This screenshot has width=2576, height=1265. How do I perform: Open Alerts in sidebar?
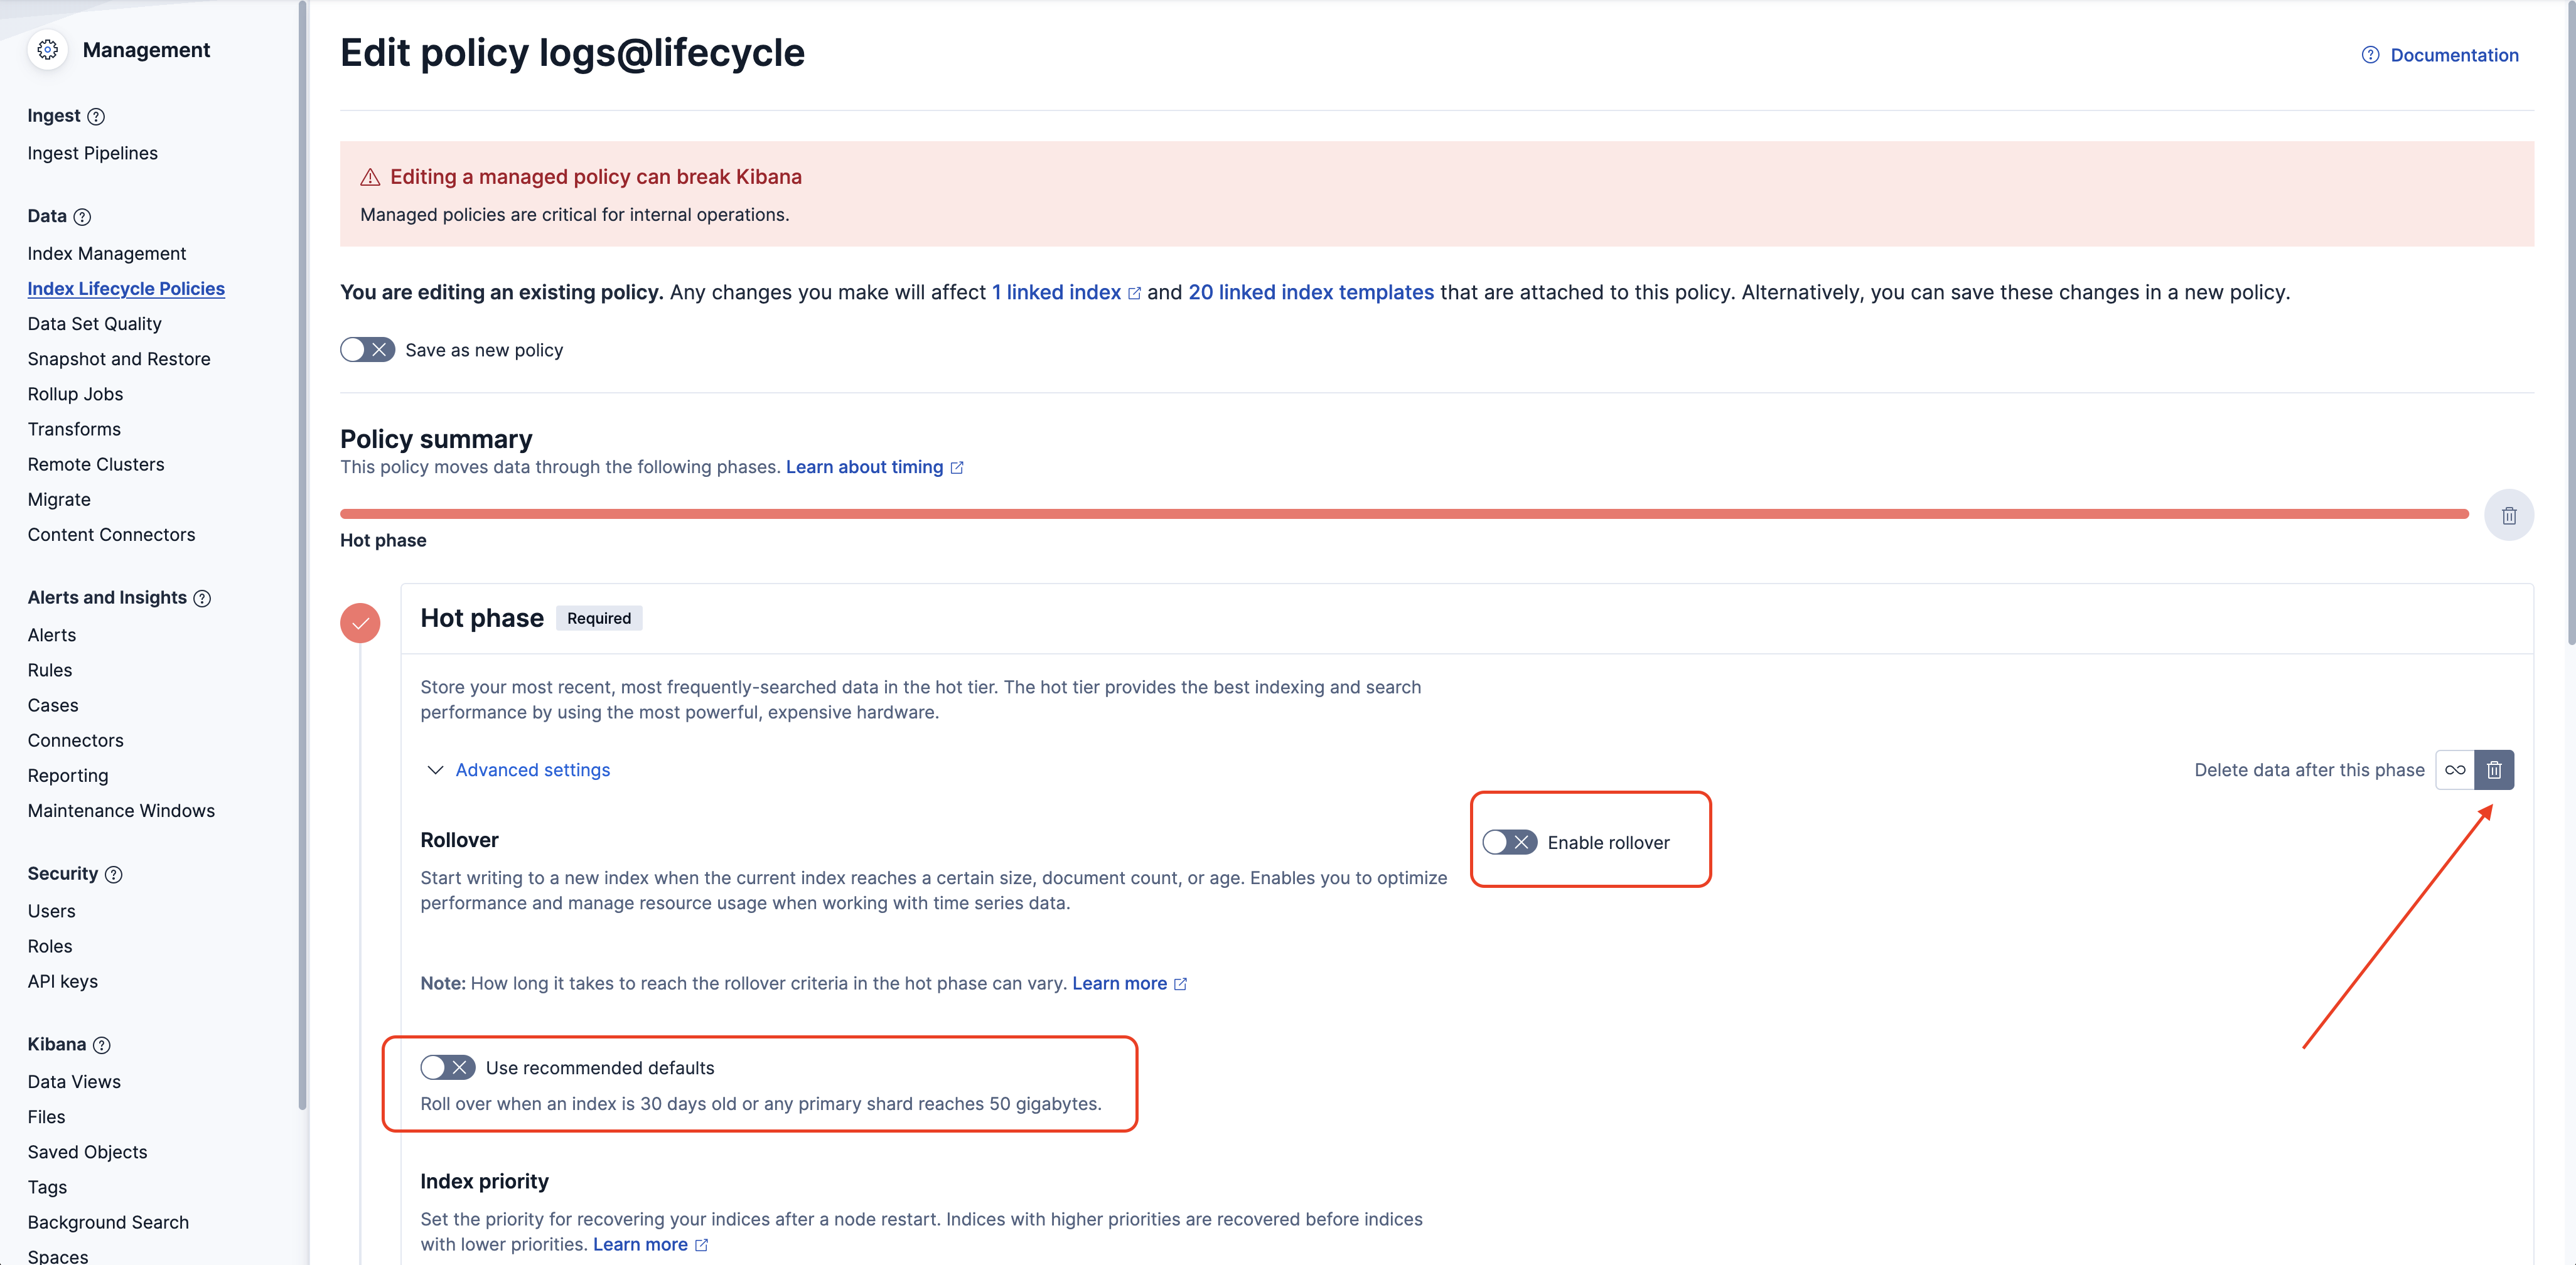(52, 635)
